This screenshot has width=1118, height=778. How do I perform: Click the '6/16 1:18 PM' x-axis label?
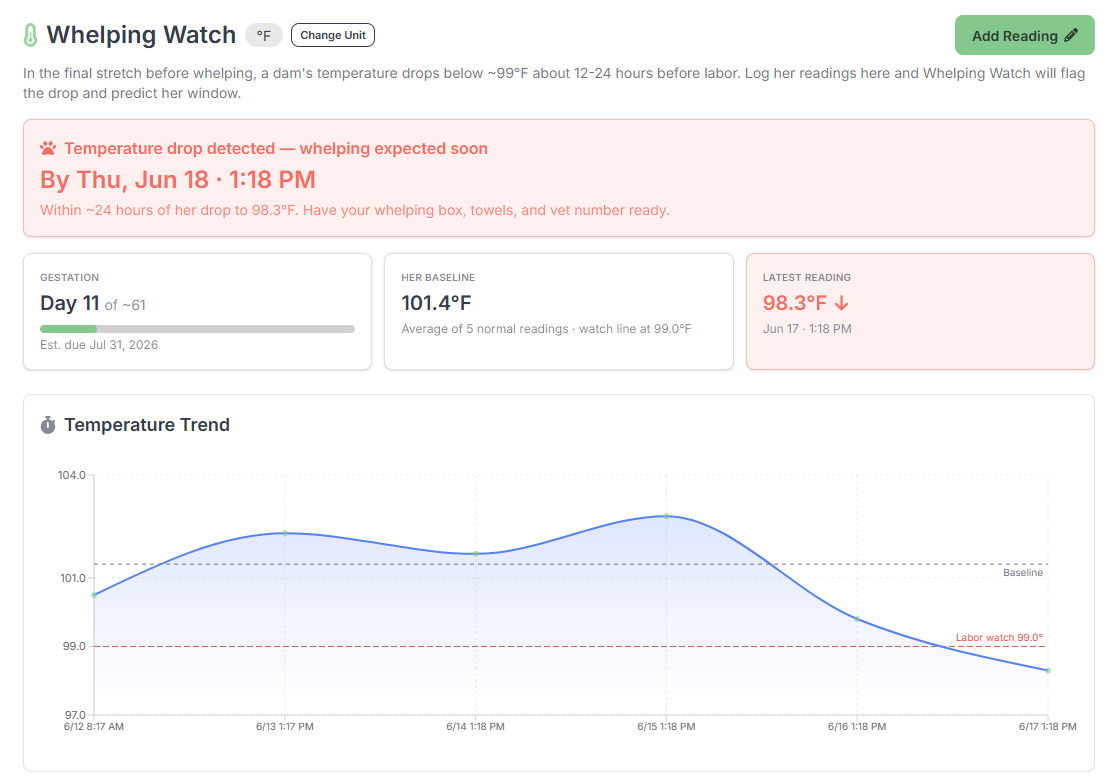point(857,727)
